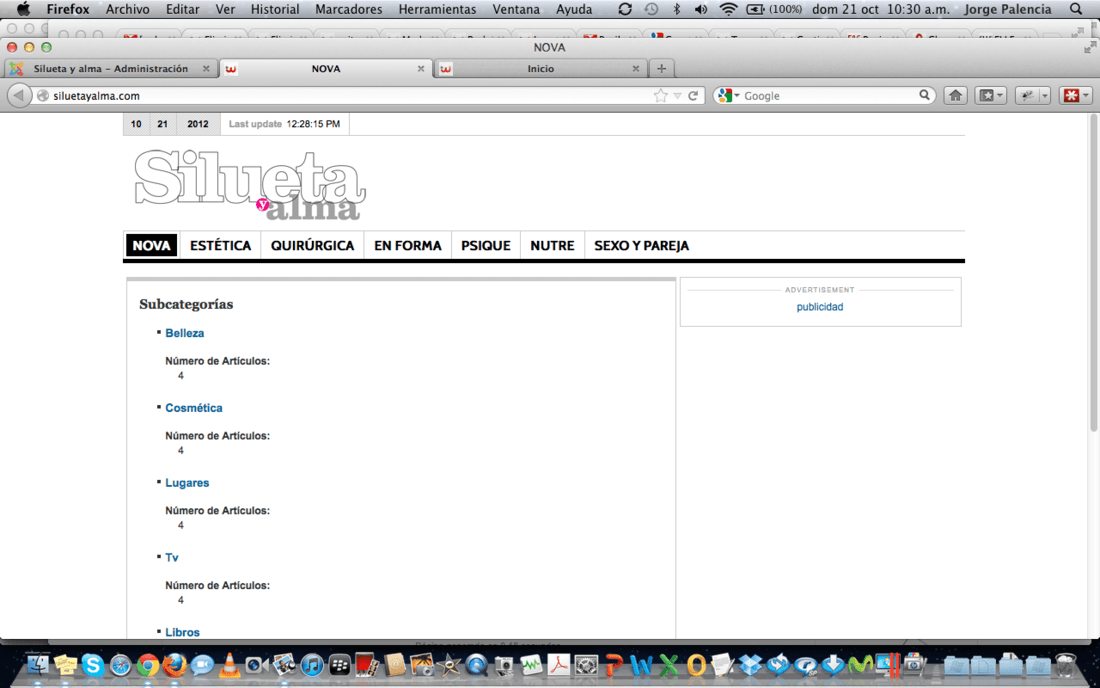The height and width of the screenshot is (688, 1100).
Task: Switch to the Inicio browser tab
Action: (x=540, y=69)
